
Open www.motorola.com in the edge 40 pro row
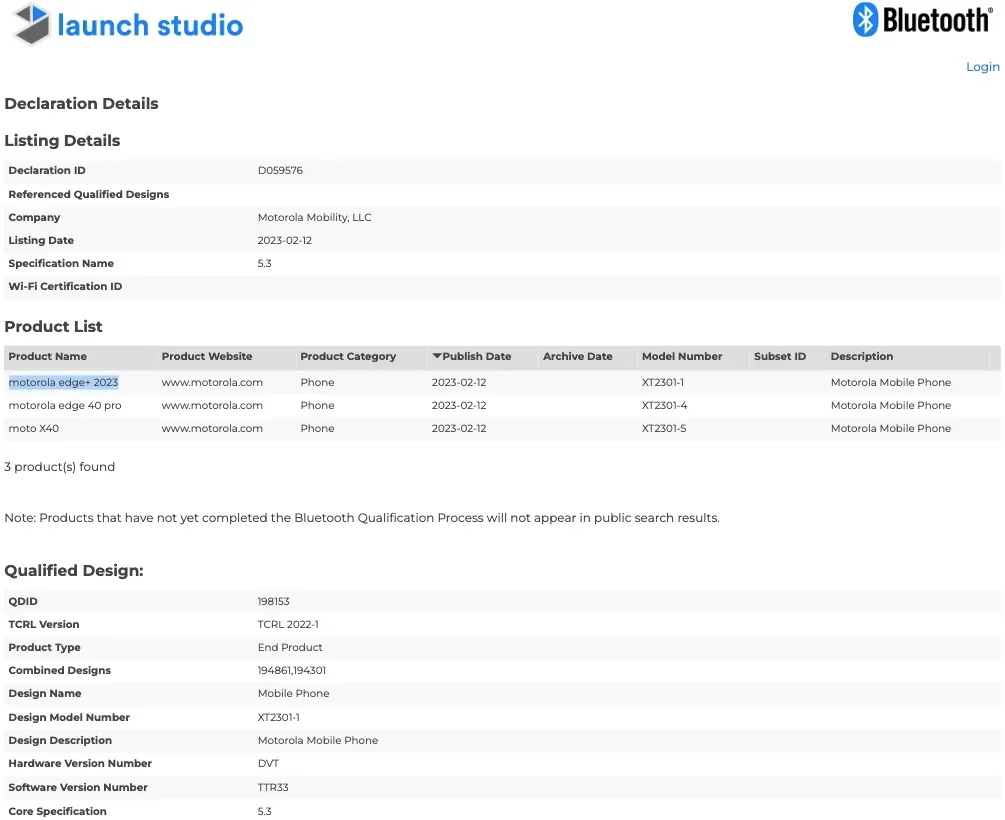[212, 405]
